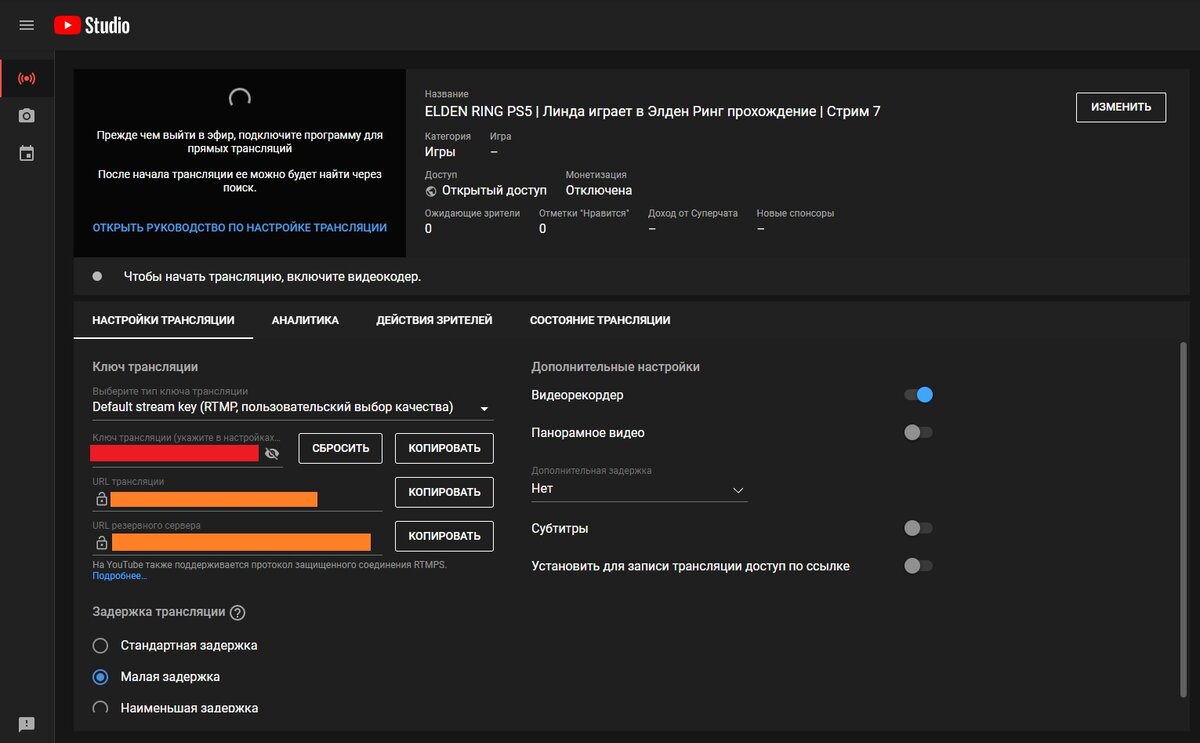Open the hamburger navigation menu
1200x743 pixels.
click(x=27, y=25)
